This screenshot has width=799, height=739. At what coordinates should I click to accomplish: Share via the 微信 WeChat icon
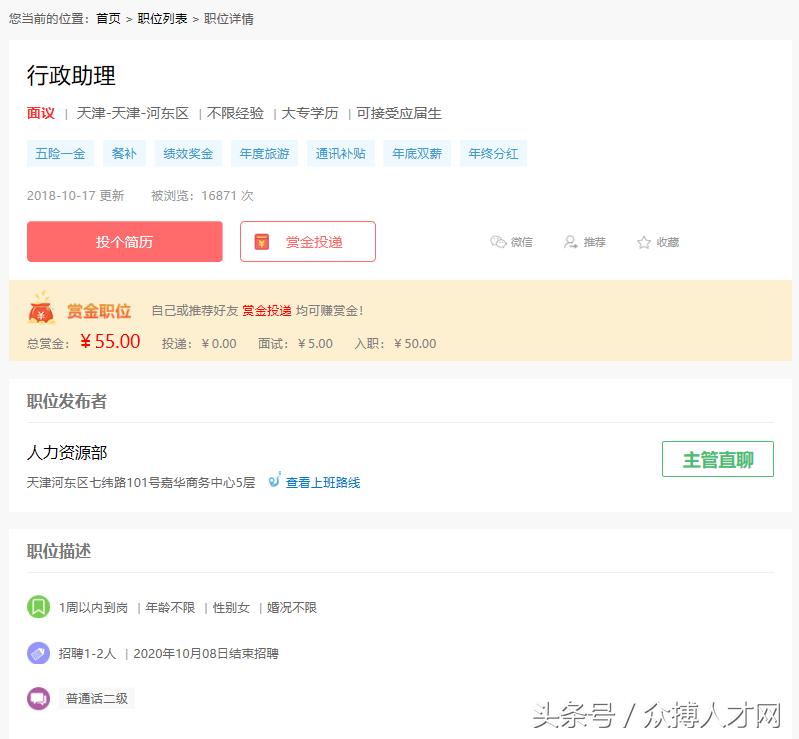pyautogui.click(x=498, y=242)
